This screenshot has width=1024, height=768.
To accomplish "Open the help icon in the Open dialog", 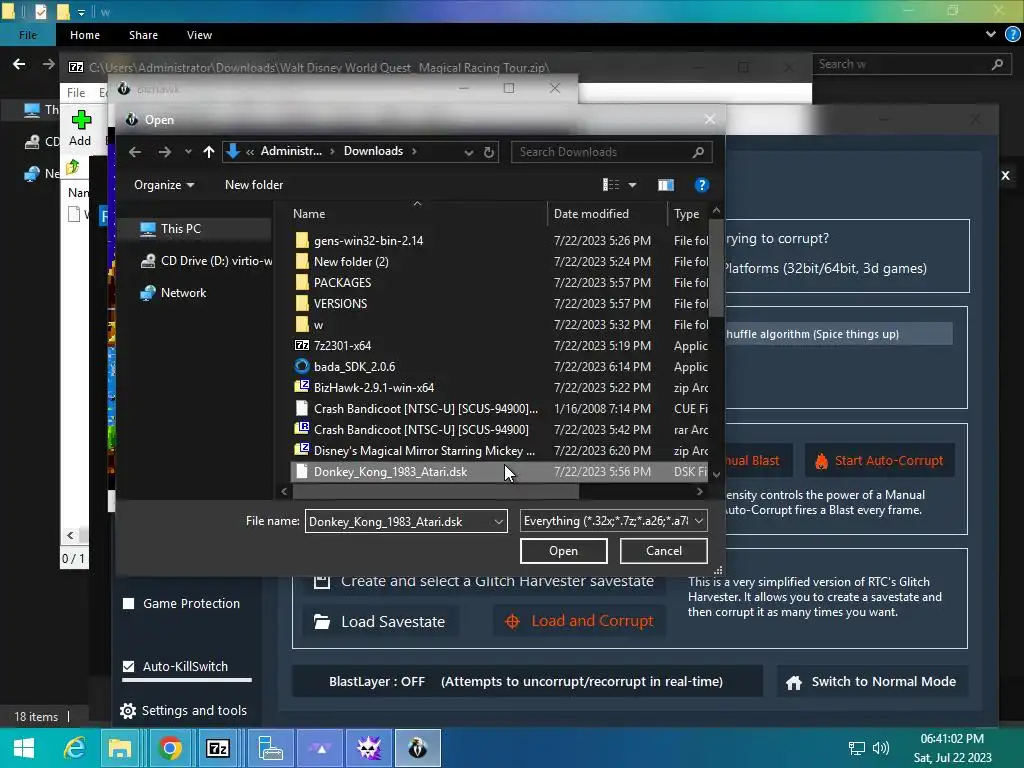I will point(701,185).
